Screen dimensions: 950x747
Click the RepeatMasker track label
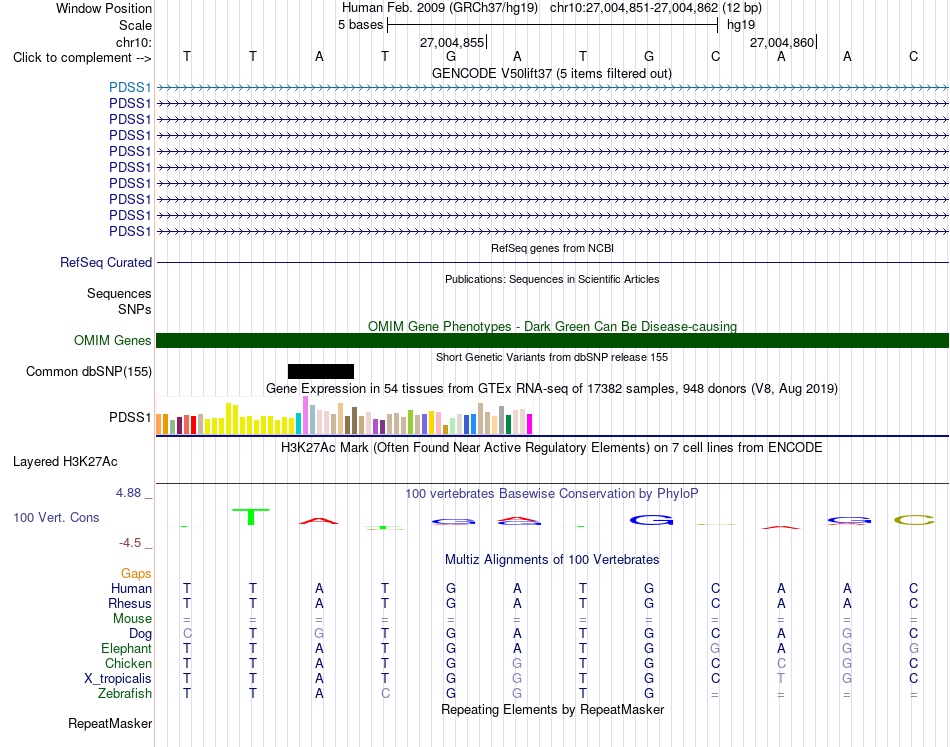(x=110, y=723)
